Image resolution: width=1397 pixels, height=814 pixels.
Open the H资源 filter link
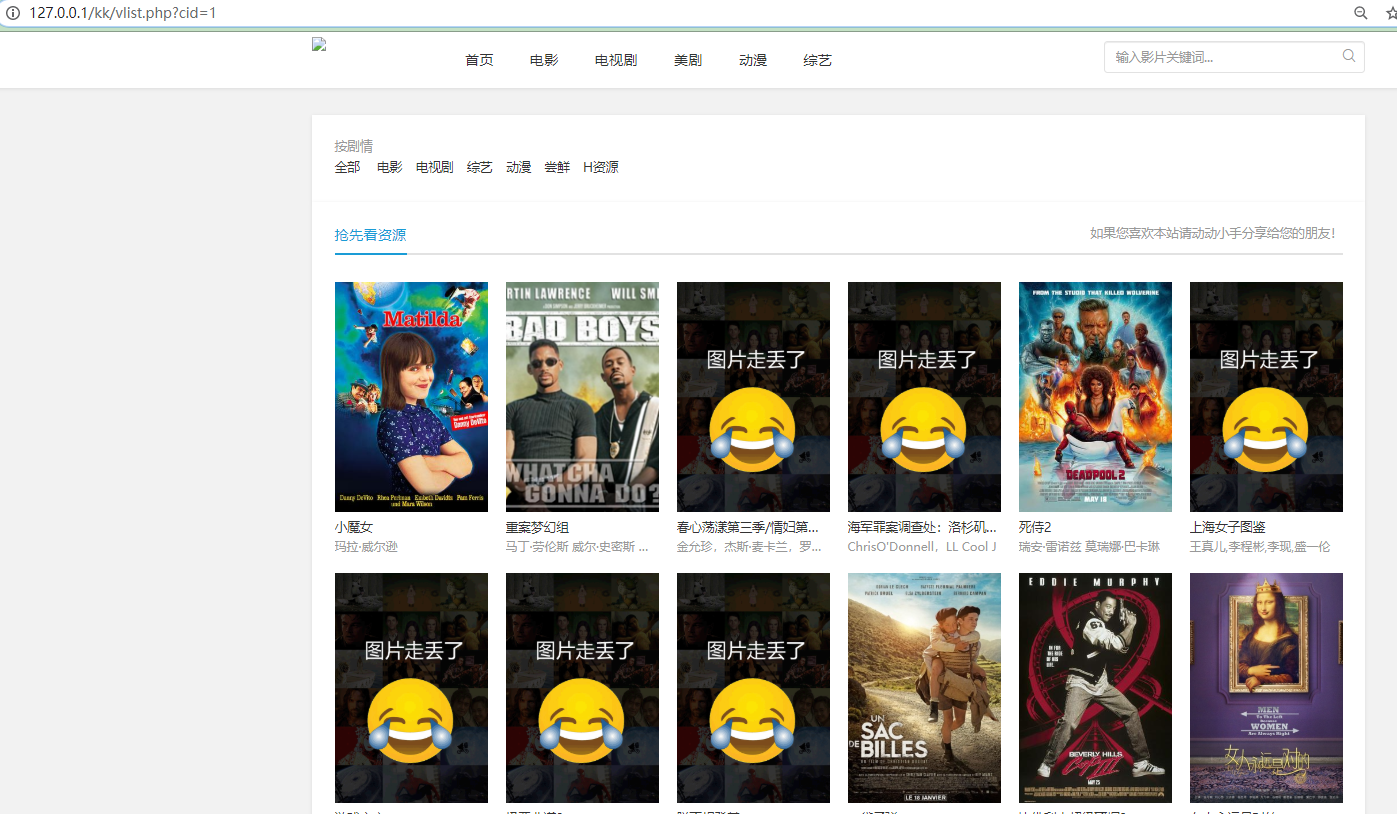click(601, 167)
